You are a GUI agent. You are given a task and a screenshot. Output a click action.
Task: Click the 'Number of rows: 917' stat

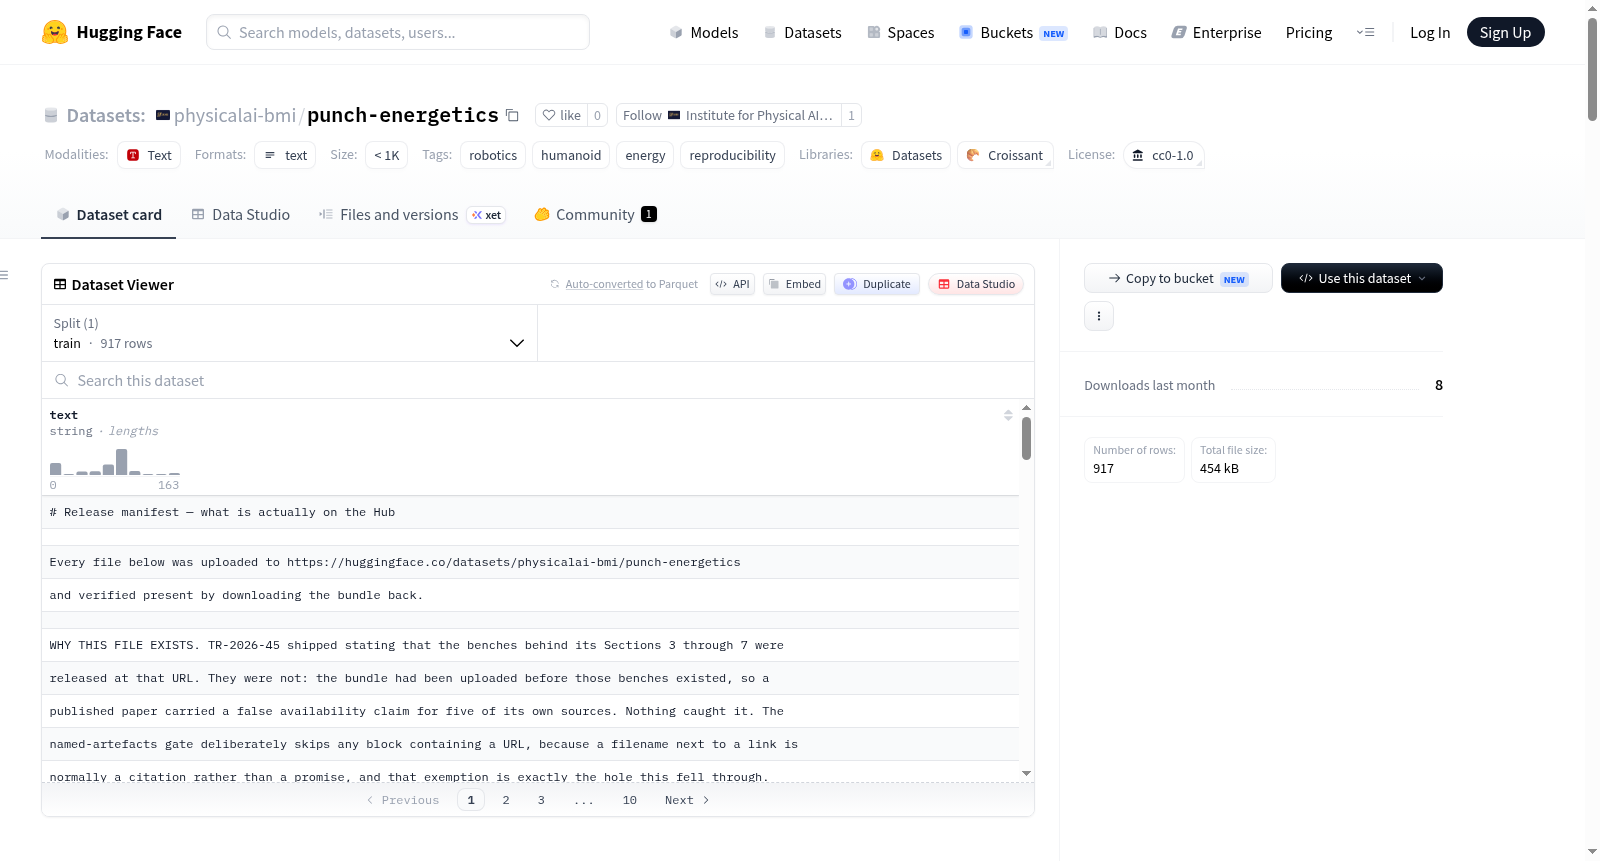tap(1135, 460)
